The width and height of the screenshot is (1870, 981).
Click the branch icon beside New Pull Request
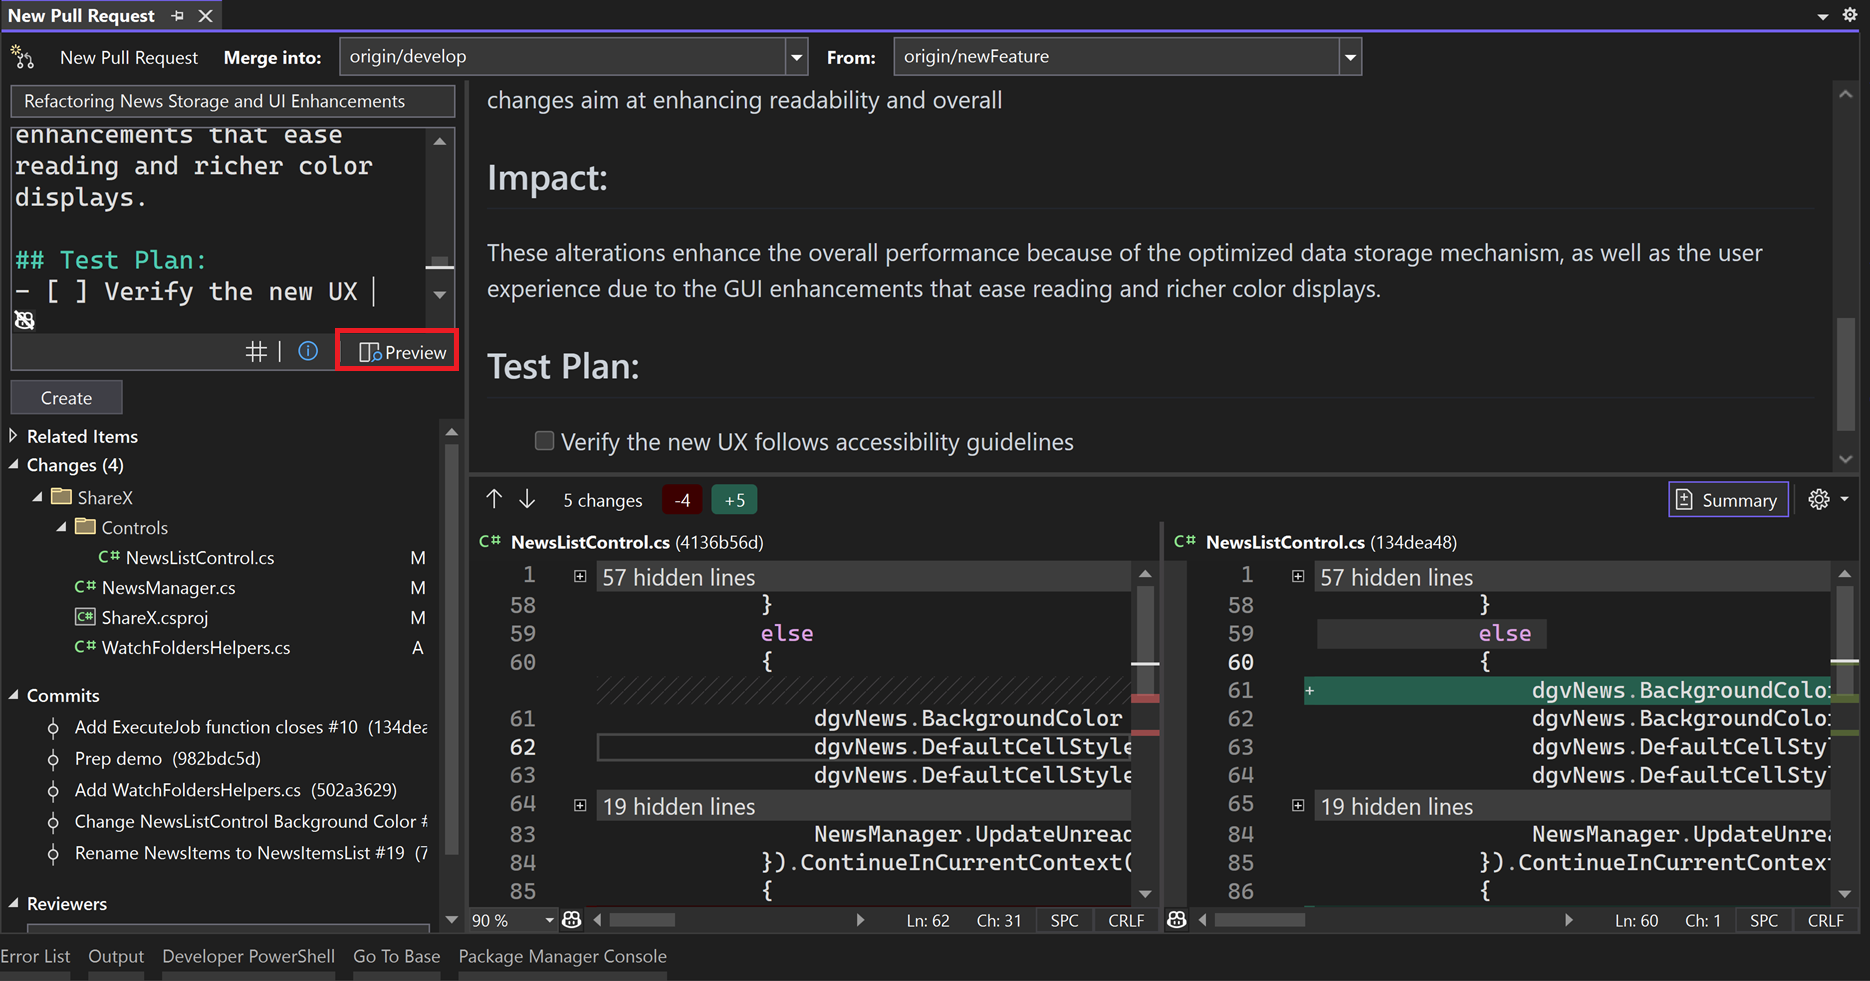(22, 57)
